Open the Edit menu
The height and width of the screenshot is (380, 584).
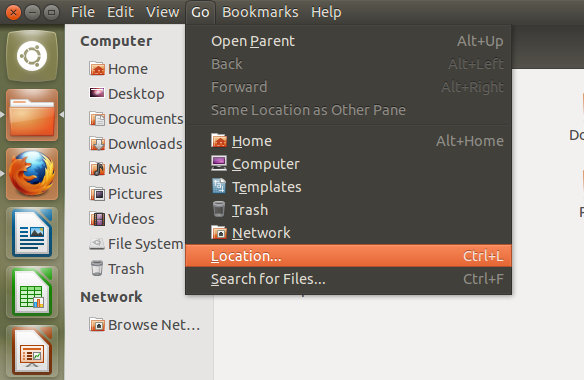click(120, 12)
